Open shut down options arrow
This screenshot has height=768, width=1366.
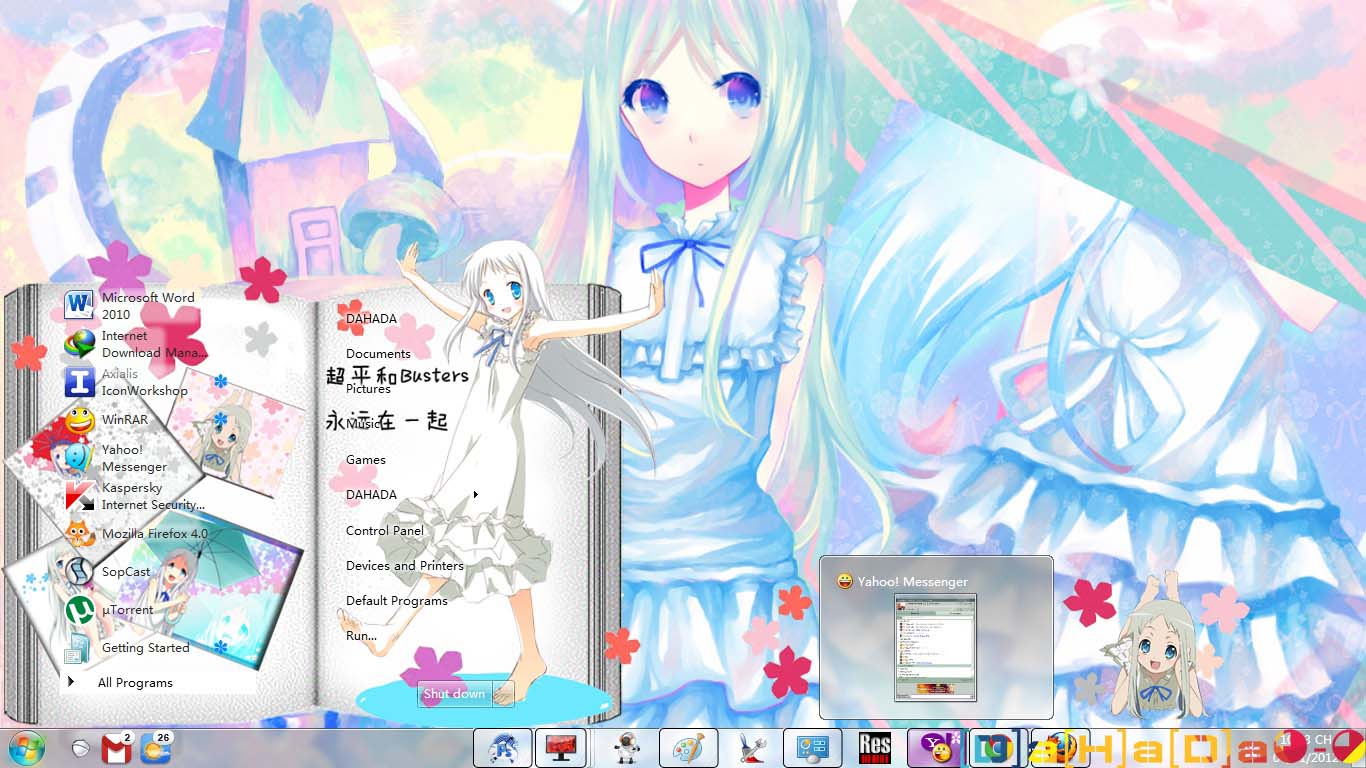coord(504,694)
